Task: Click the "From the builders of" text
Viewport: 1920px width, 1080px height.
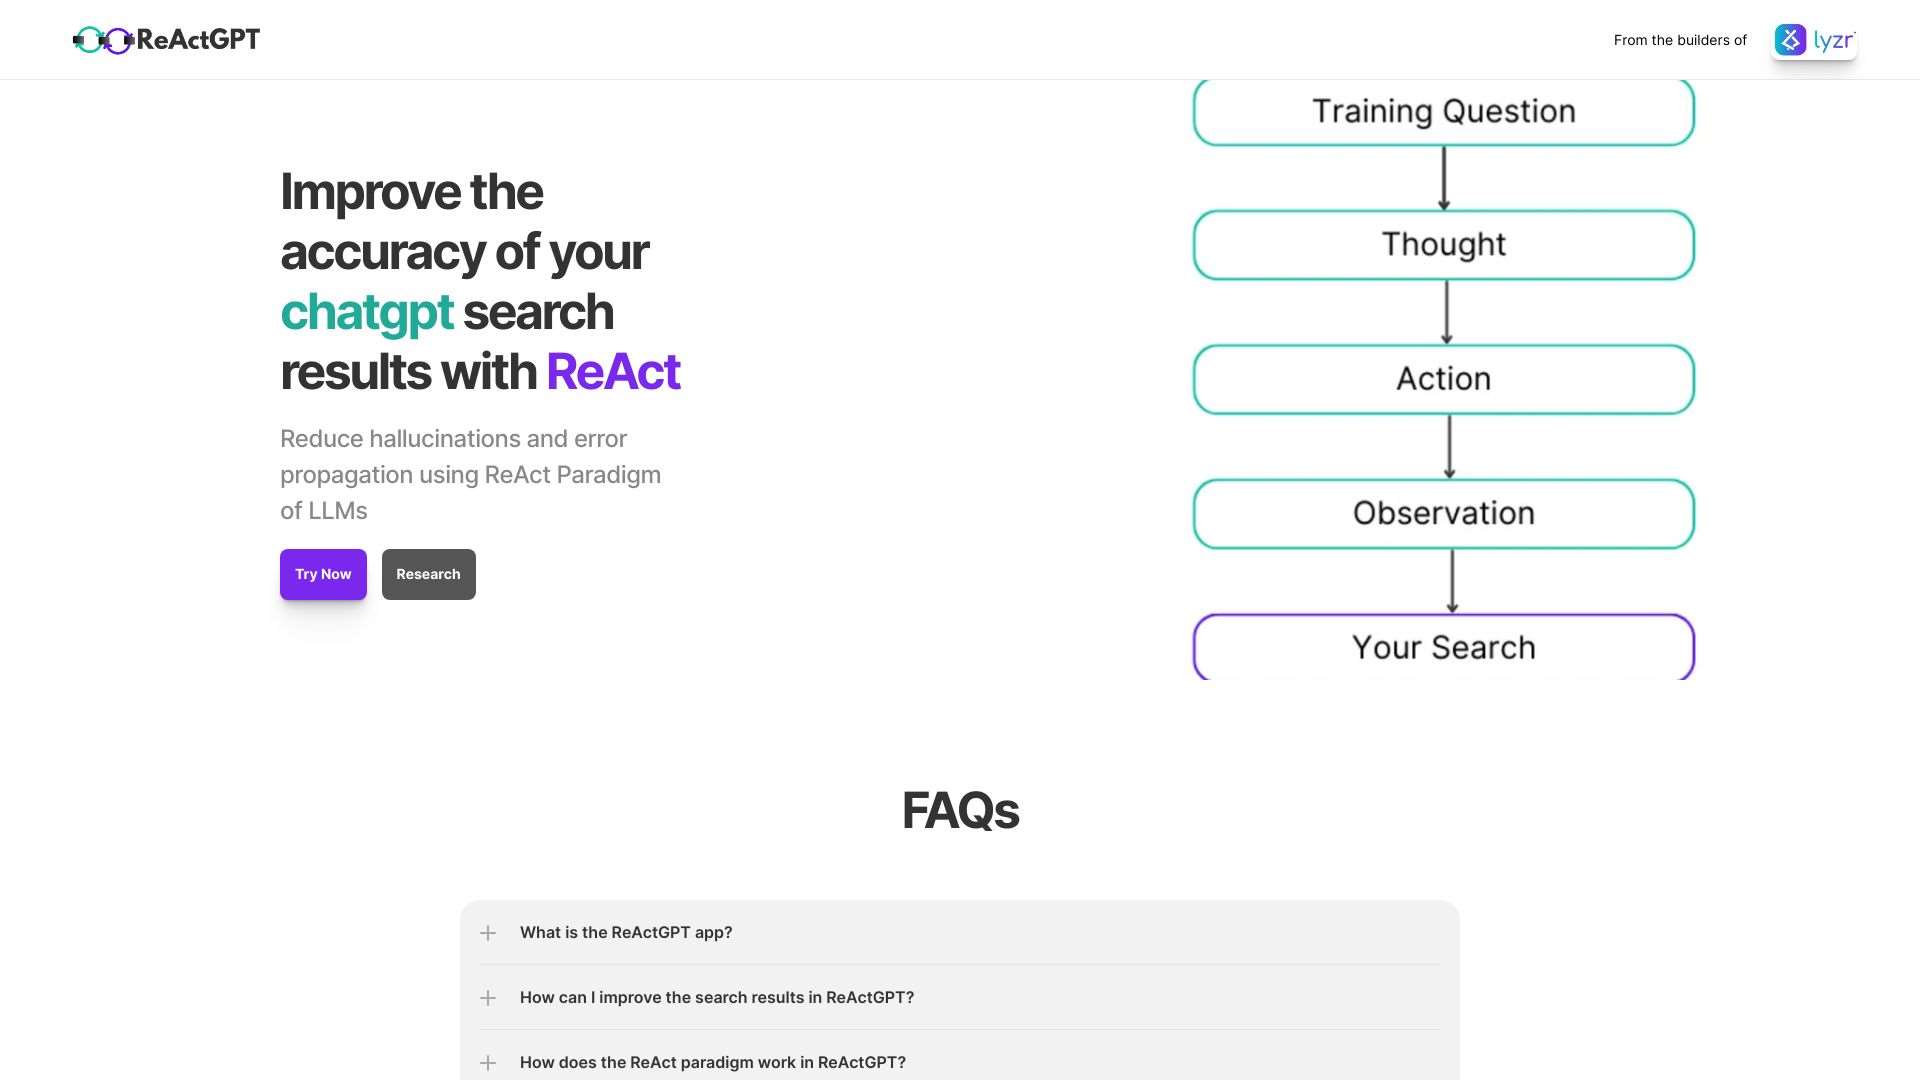Action: point(1679,40)
